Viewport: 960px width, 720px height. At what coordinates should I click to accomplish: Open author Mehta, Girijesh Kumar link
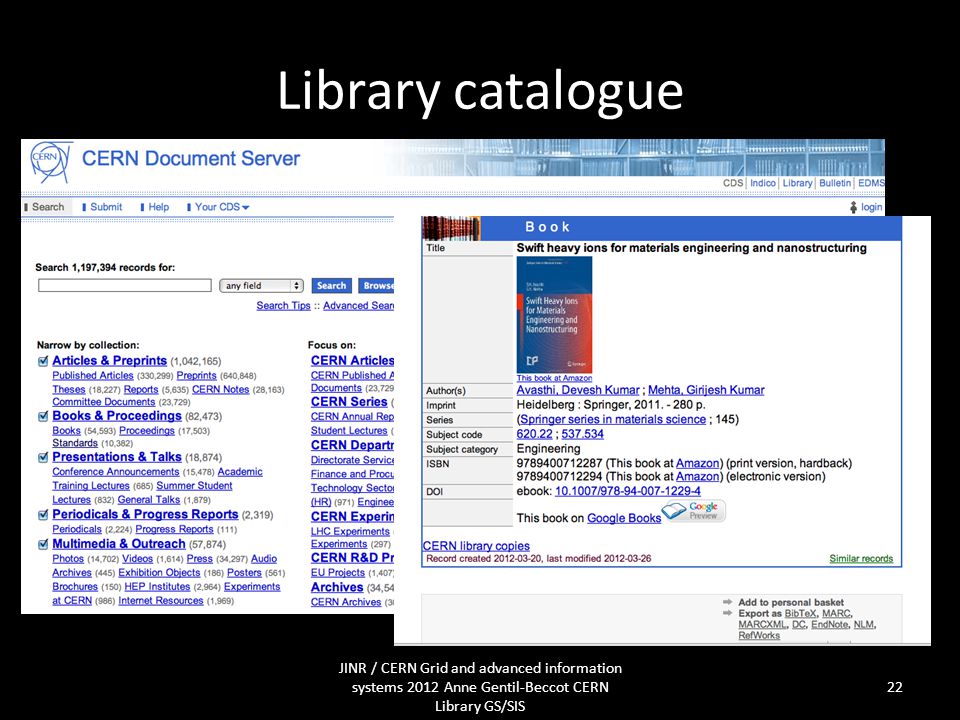706,390
